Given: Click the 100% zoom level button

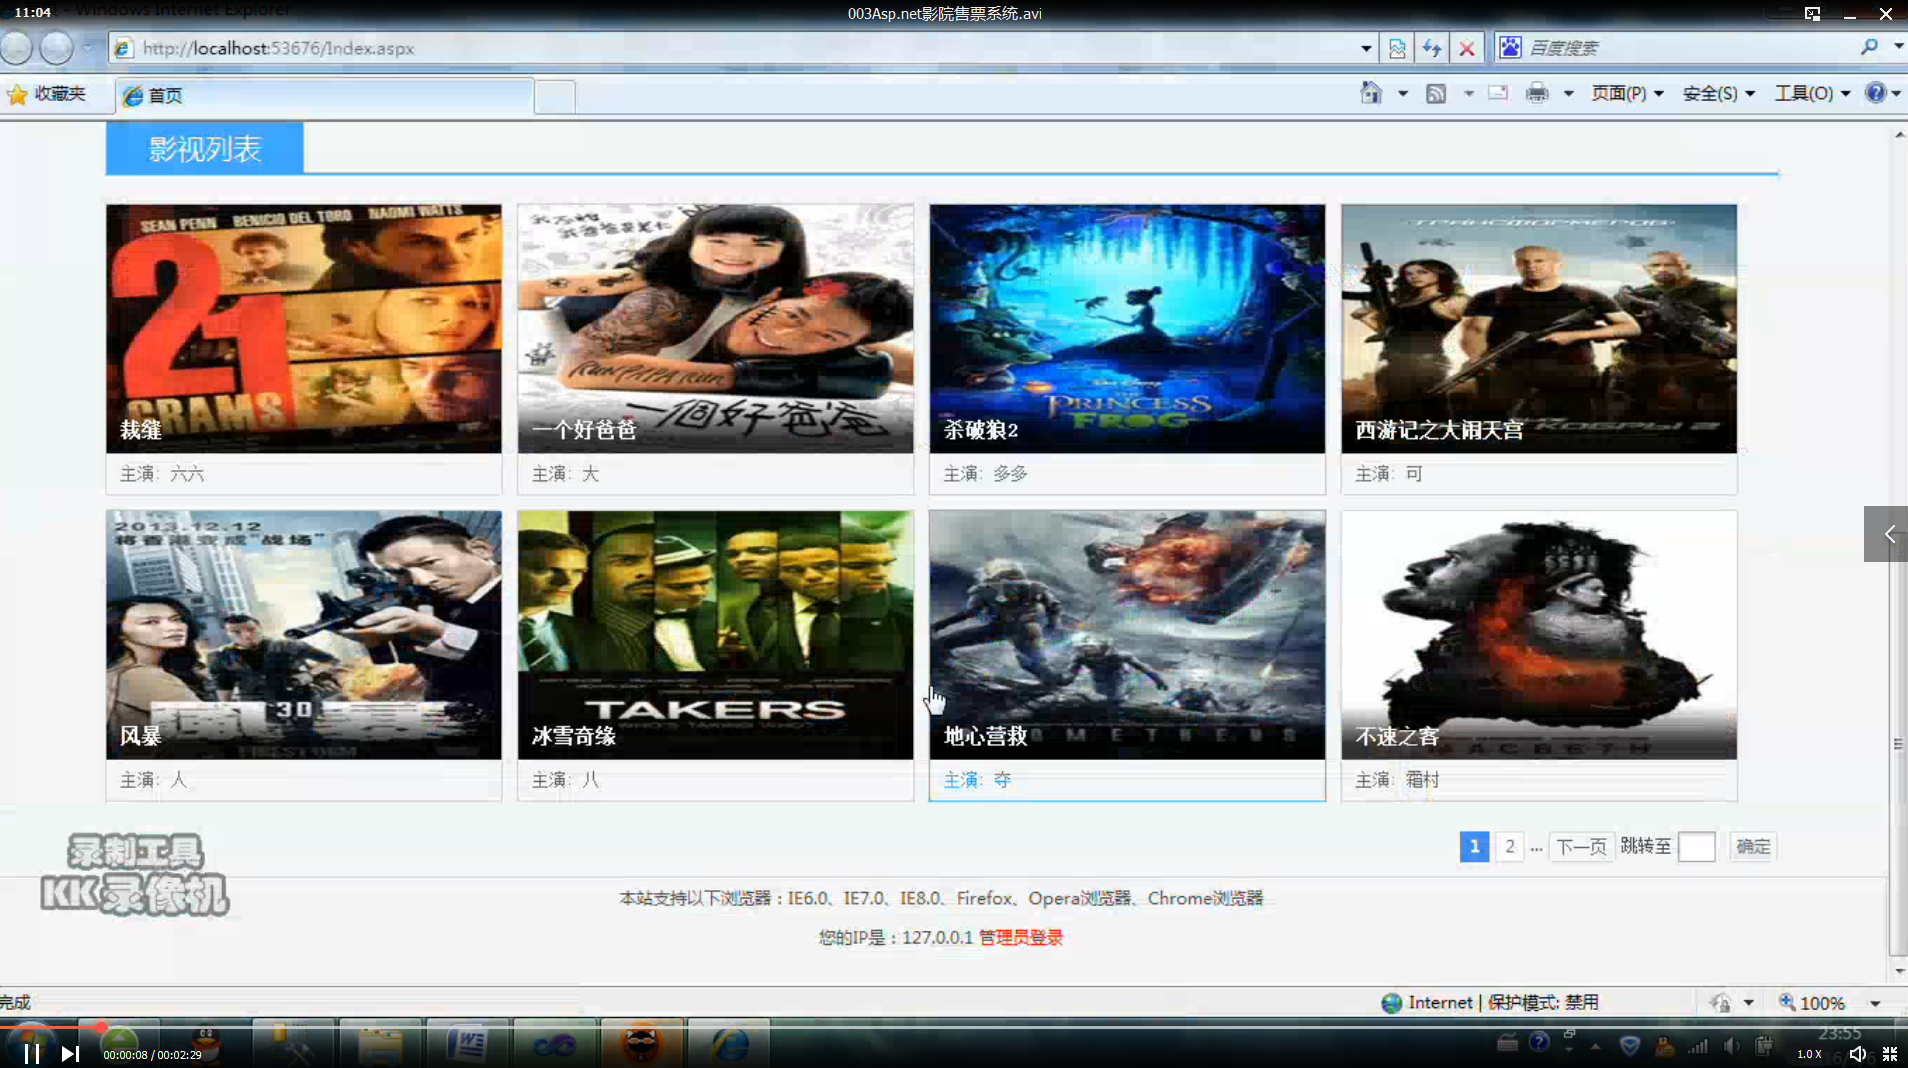Looking at the screenshot, I should 1812,1003.
